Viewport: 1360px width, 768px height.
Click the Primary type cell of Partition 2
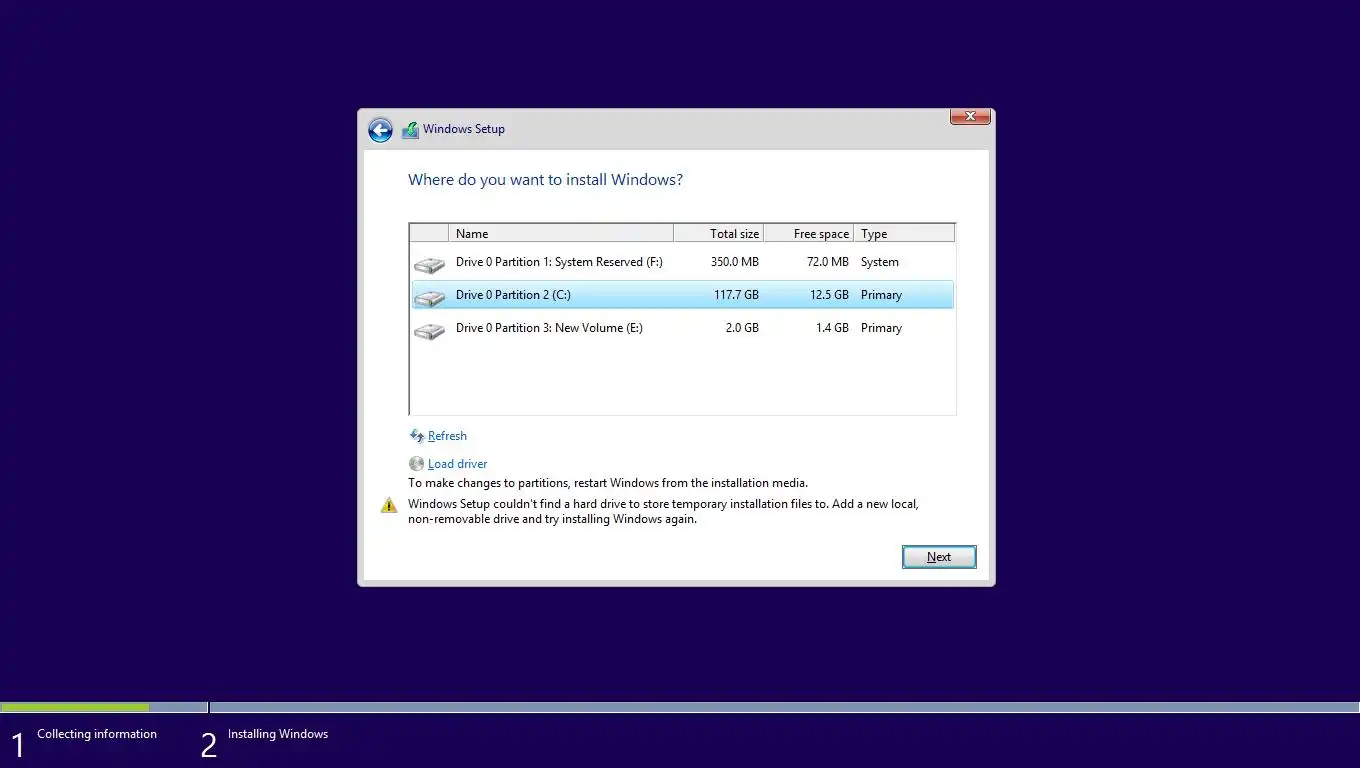[881, 295]
